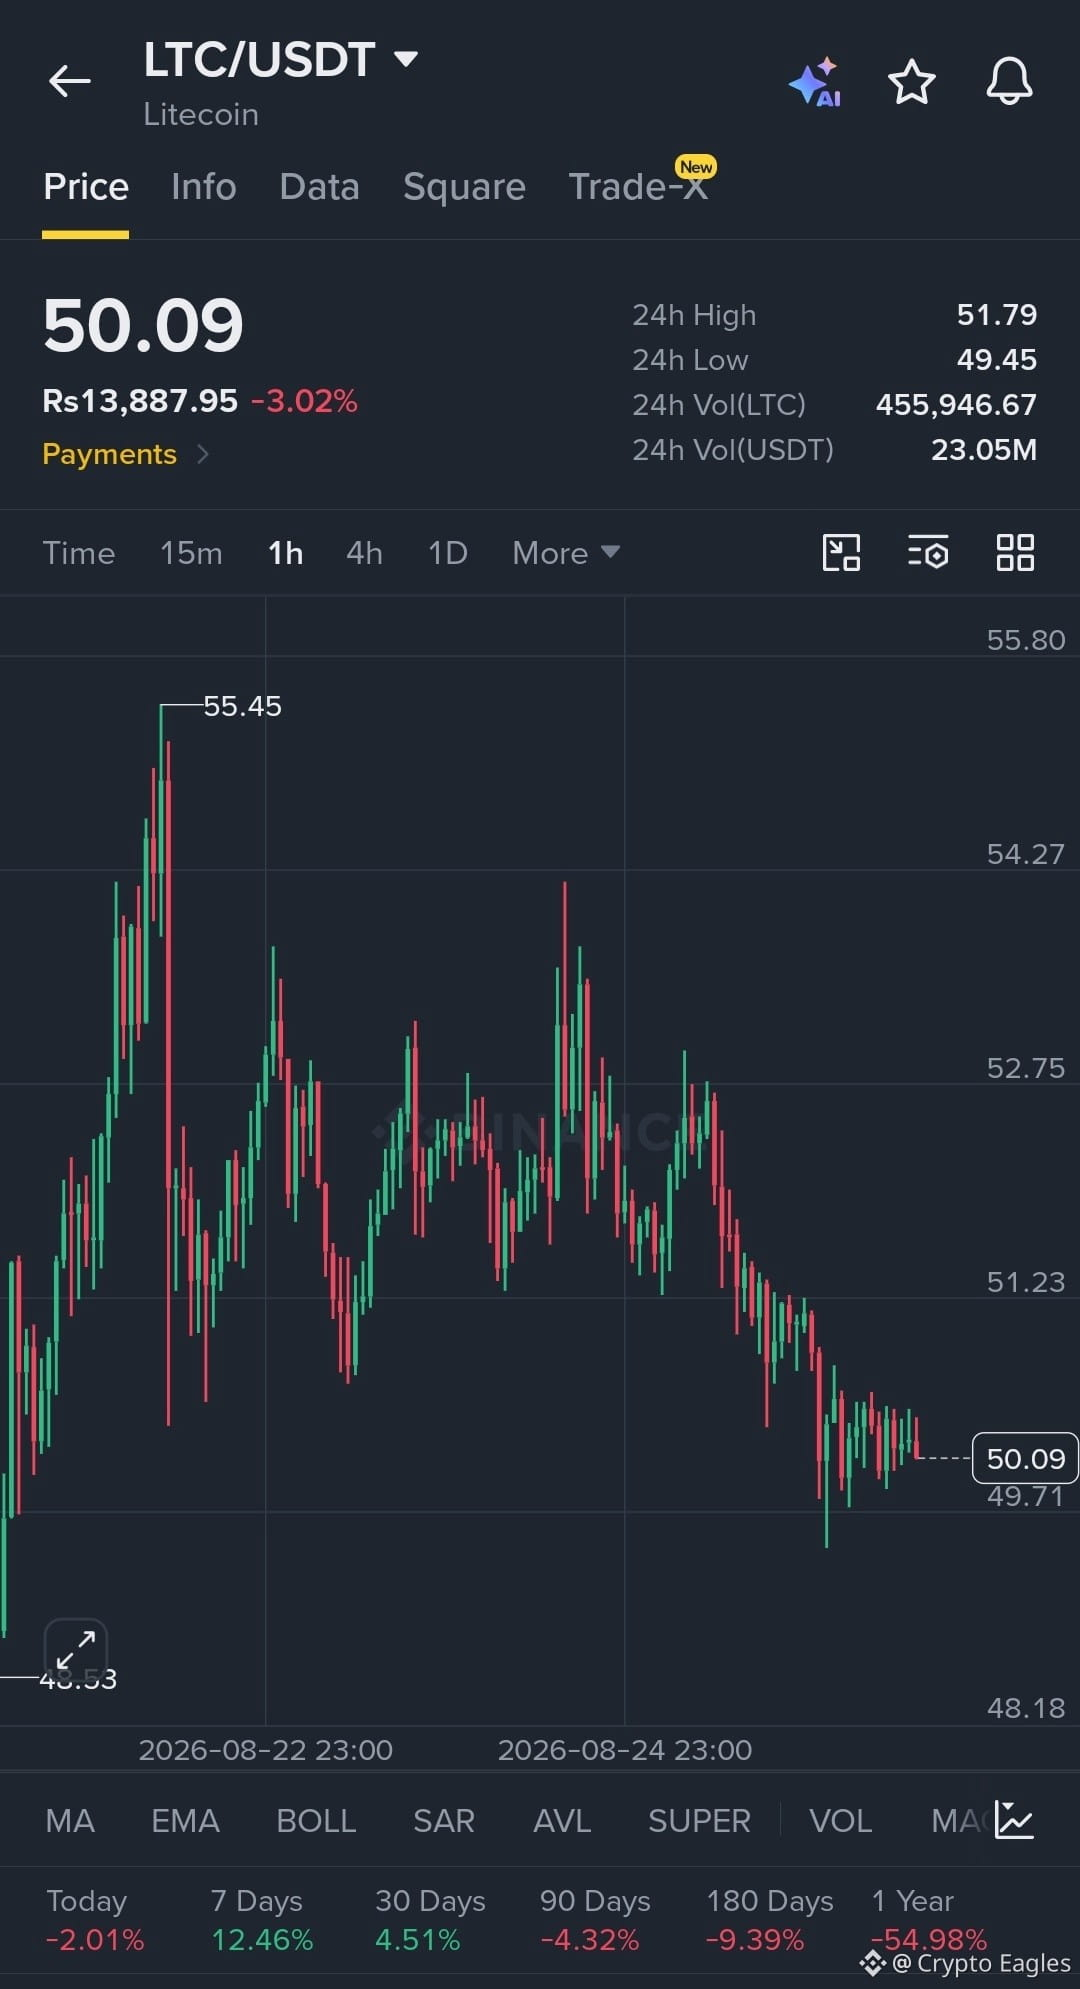Click the -3.02% price change
Screen dimensions: 1080x1989
[304, 401]
